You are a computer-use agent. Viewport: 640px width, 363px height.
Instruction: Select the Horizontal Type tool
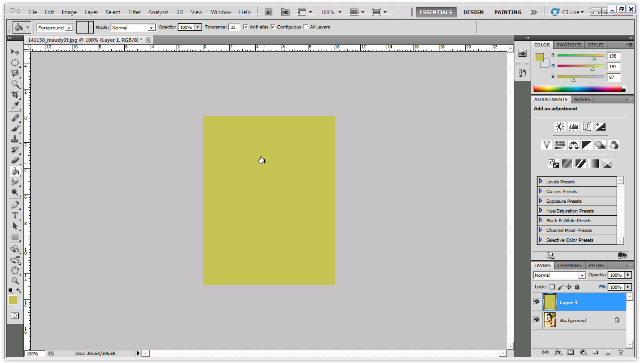click(x=15, y=216)
